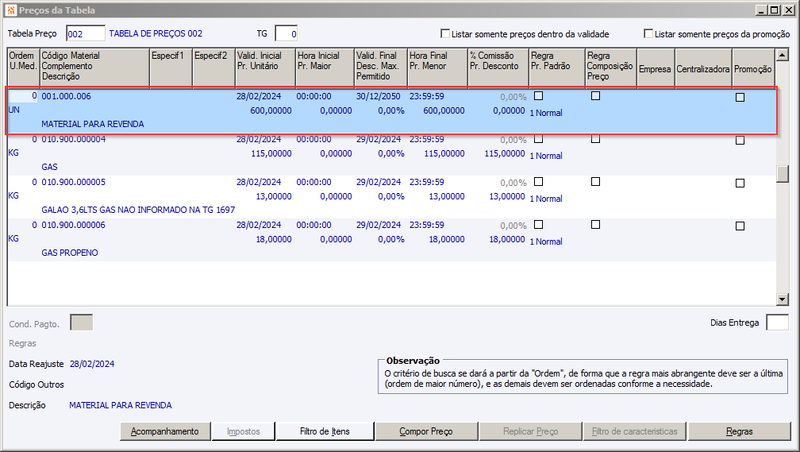Select the GALAO 3,6LTS GAS row
Image resolution: width=800 pixels, height=452 pixels.
(391, 196)
